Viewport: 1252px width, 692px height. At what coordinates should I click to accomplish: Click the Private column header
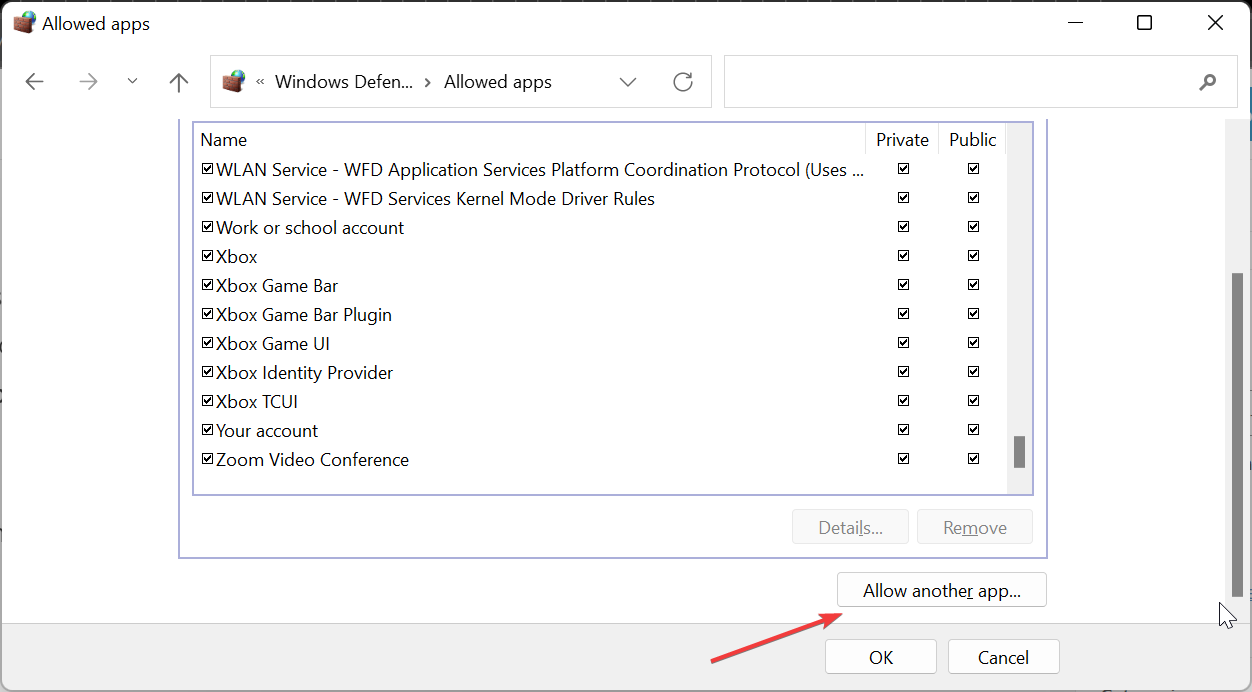(903, 140)
